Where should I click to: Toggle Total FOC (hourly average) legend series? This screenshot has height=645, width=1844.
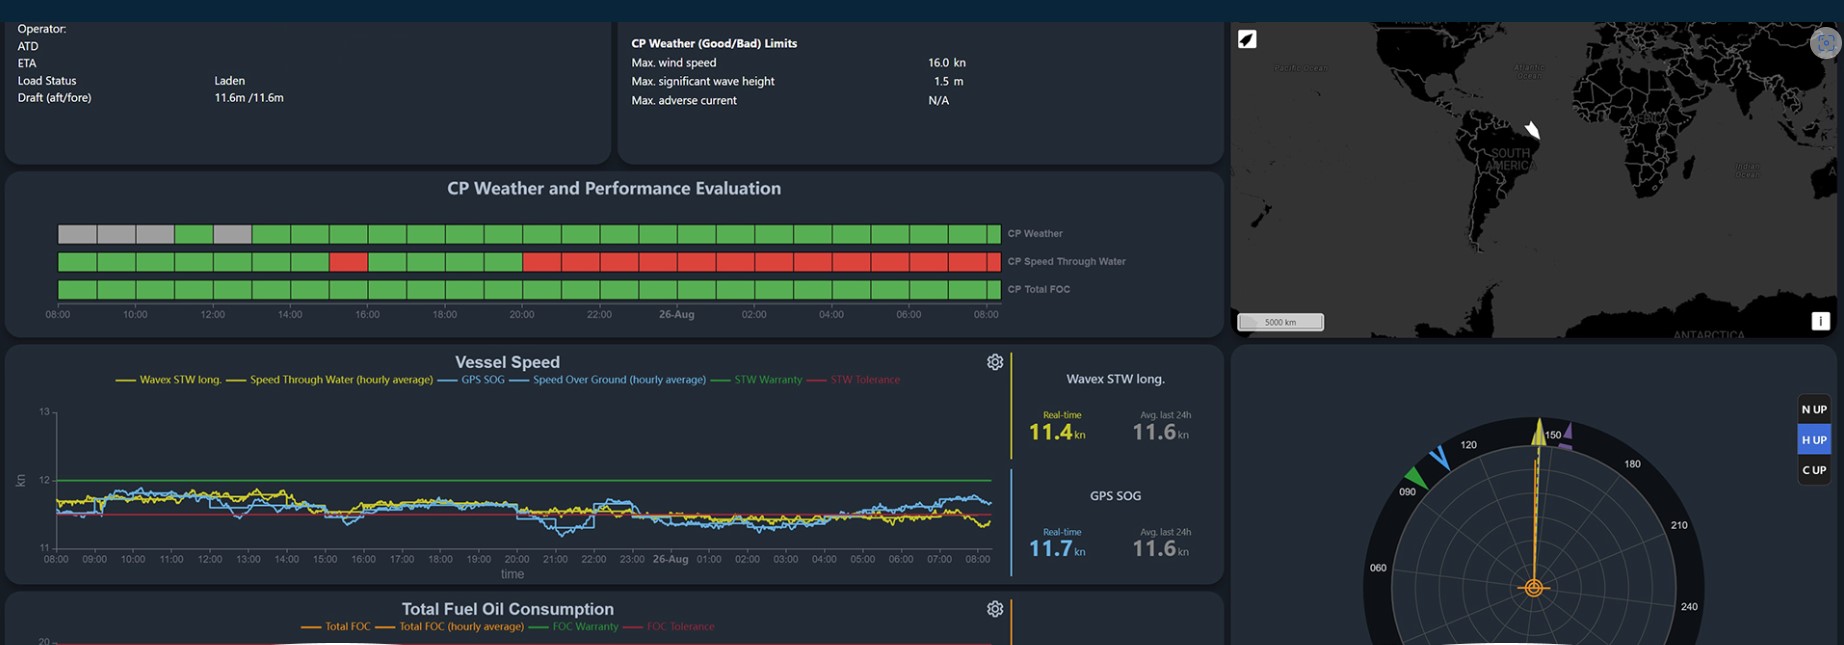[x=450, y=627]
